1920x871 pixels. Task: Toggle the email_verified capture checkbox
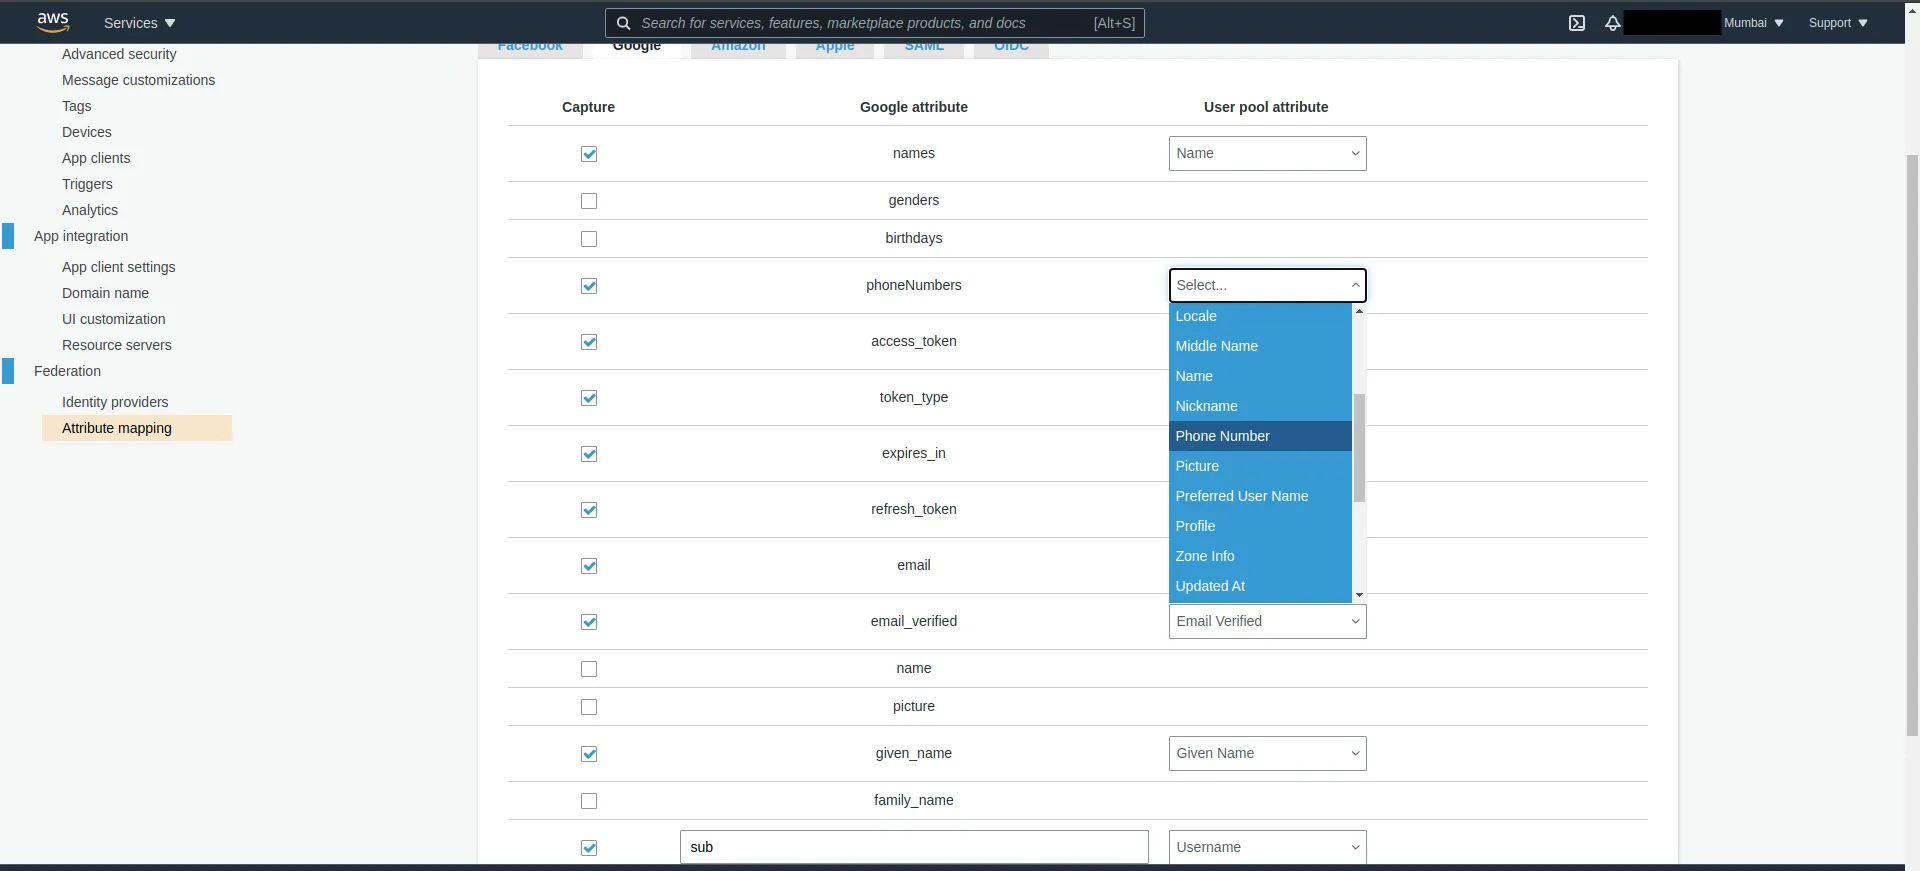589,622
